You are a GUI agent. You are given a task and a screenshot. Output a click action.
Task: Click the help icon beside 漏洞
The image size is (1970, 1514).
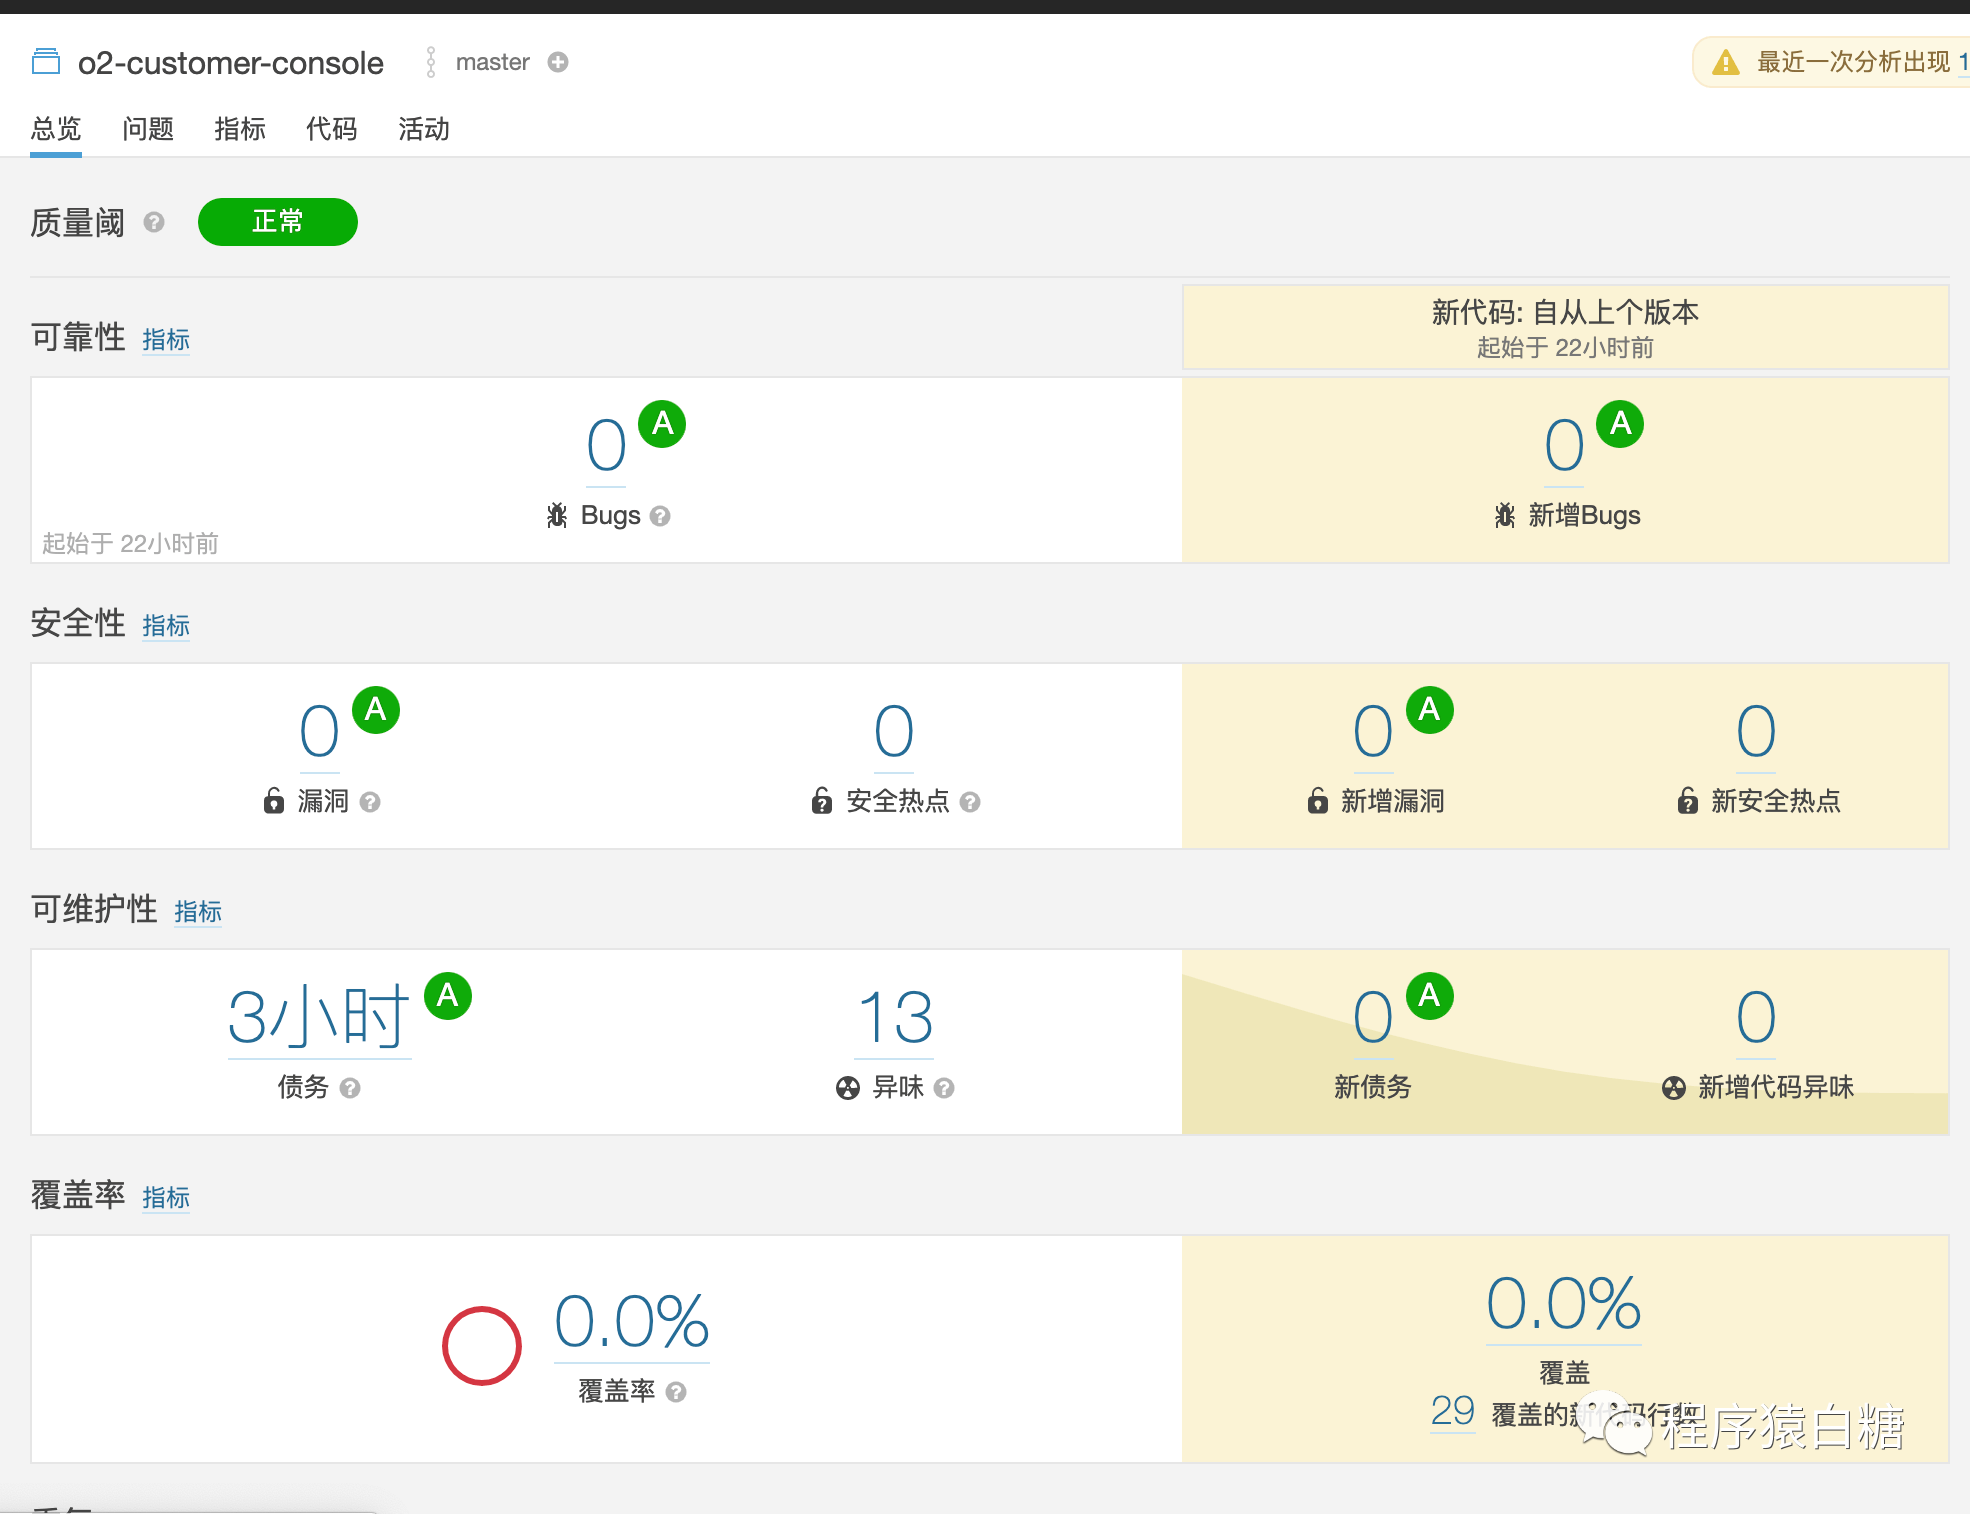370,802
